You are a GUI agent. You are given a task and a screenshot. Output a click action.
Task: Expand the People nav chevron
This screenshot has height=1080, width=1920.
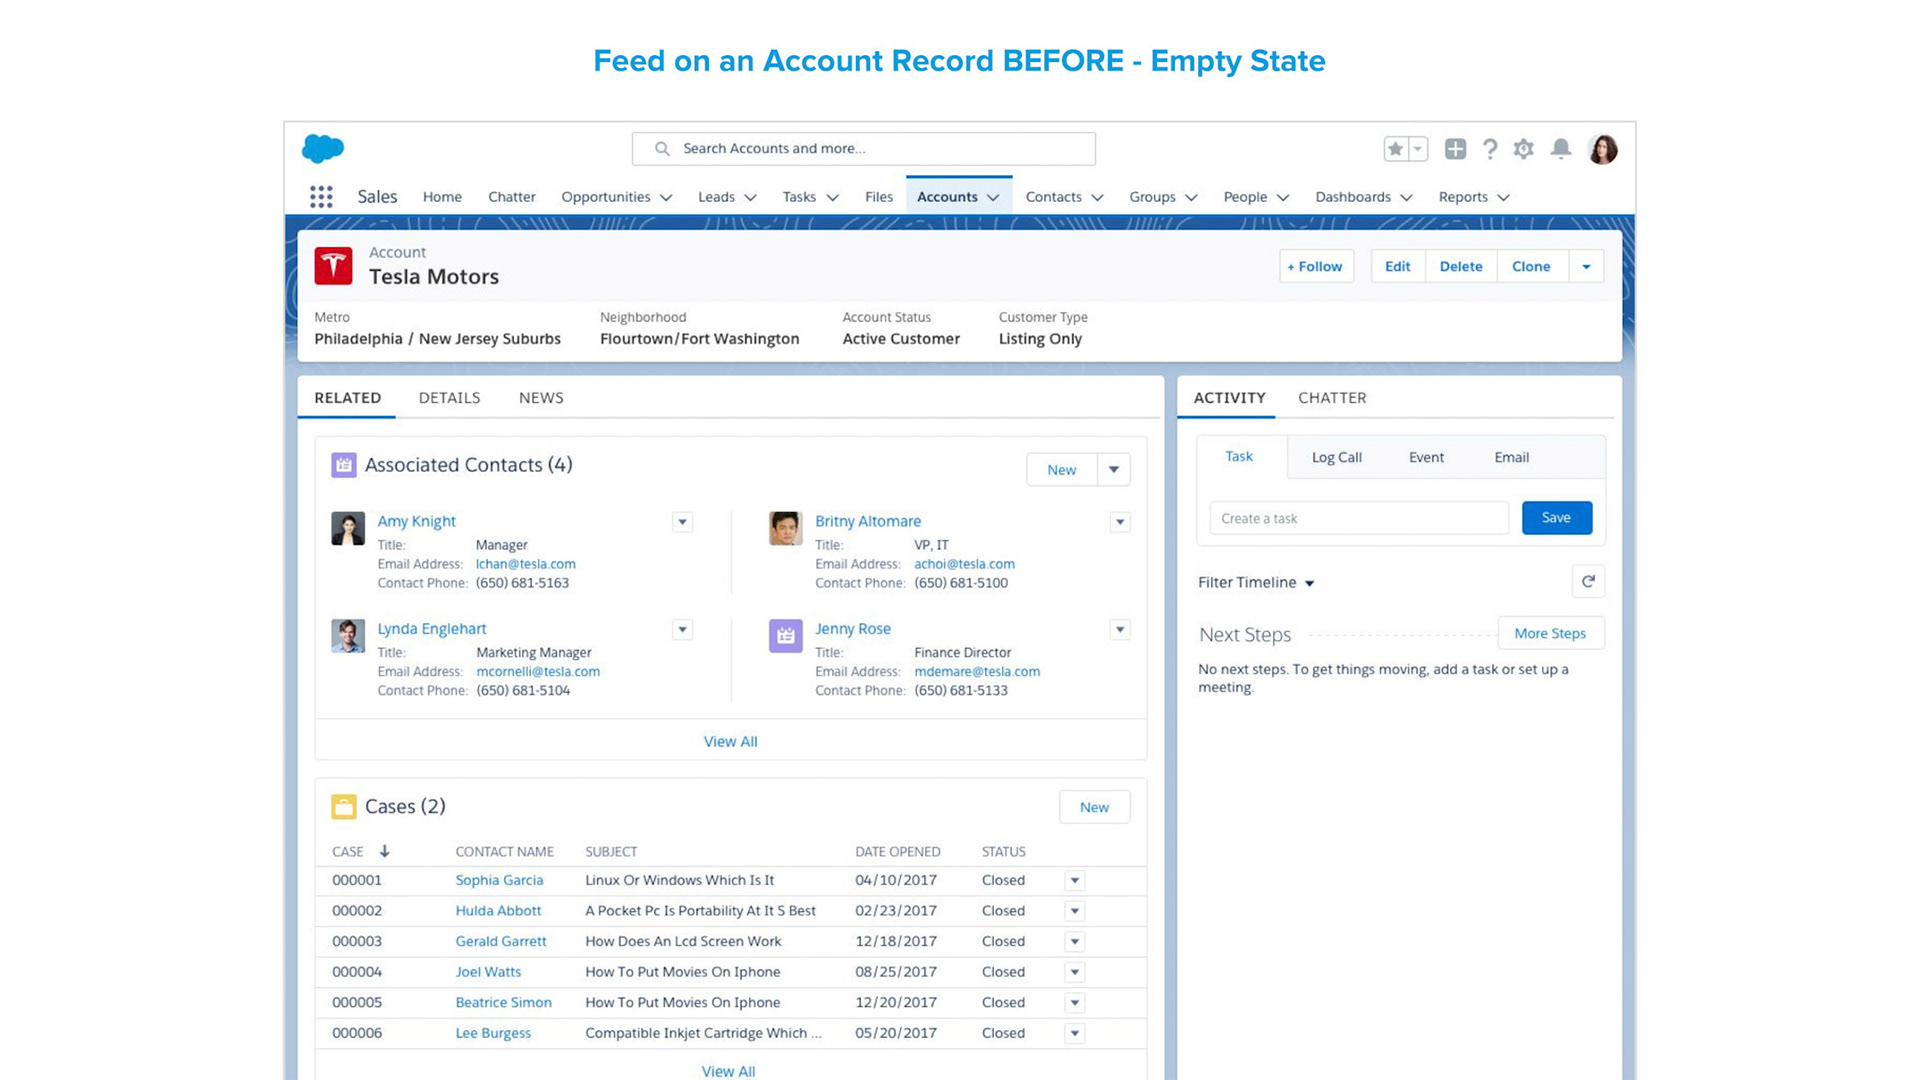[x=1283, y=198]
